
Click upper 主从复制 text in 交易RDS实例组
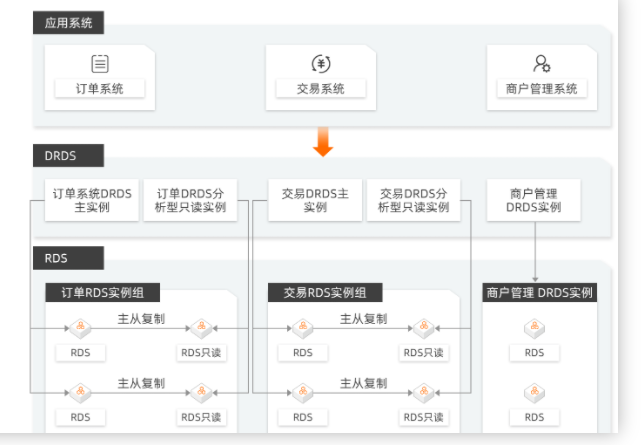(x=364, y=319)
